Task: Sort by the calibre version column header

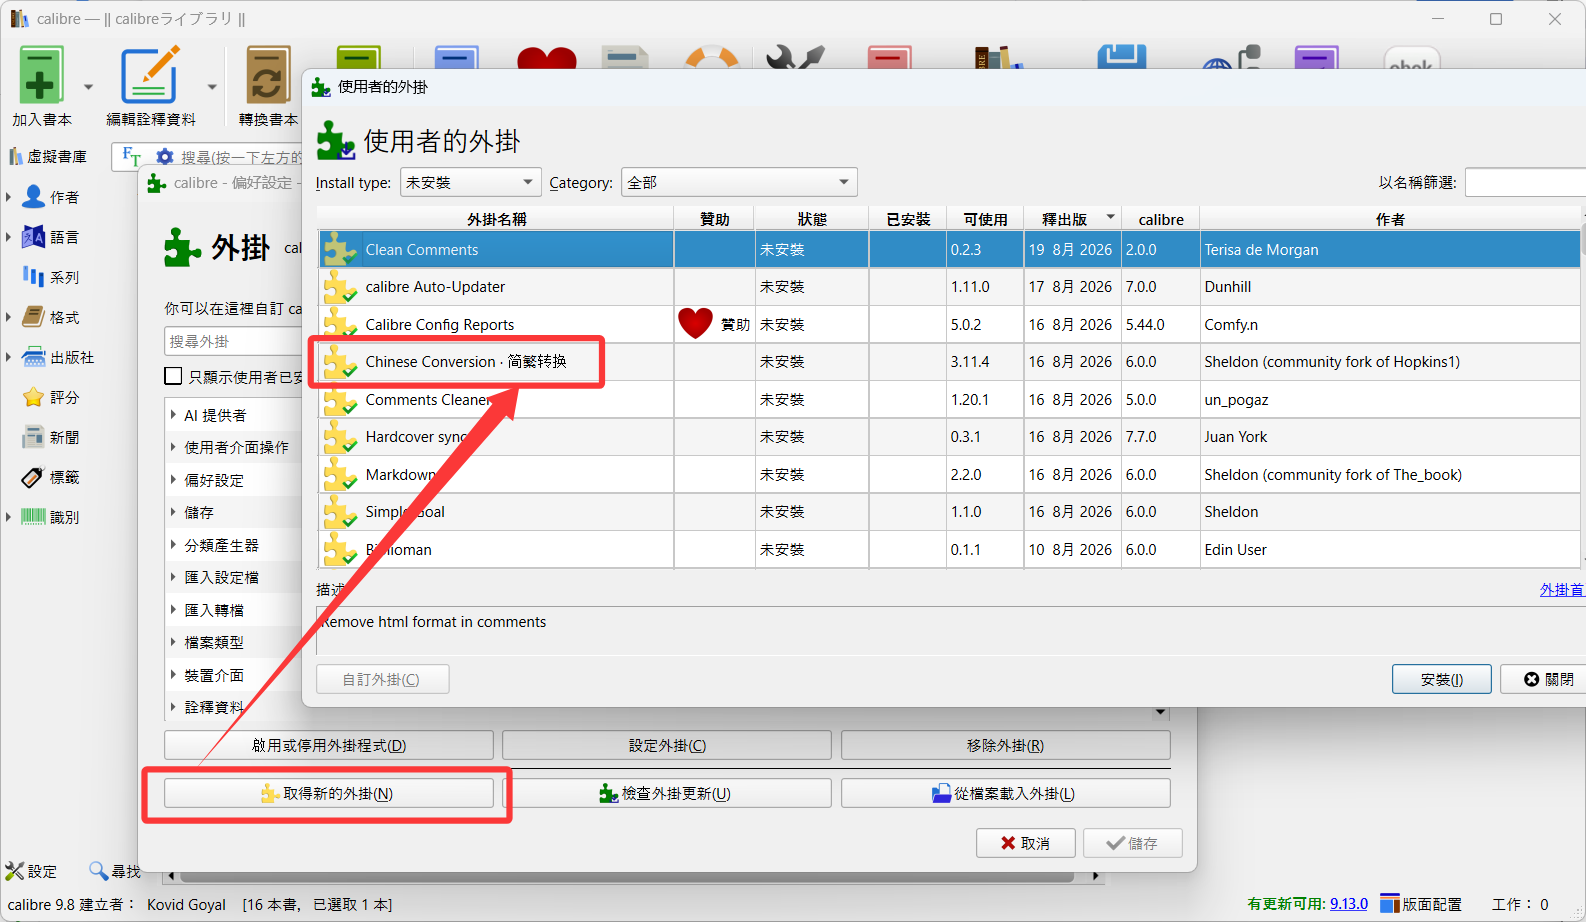Action: (1160, 219)
